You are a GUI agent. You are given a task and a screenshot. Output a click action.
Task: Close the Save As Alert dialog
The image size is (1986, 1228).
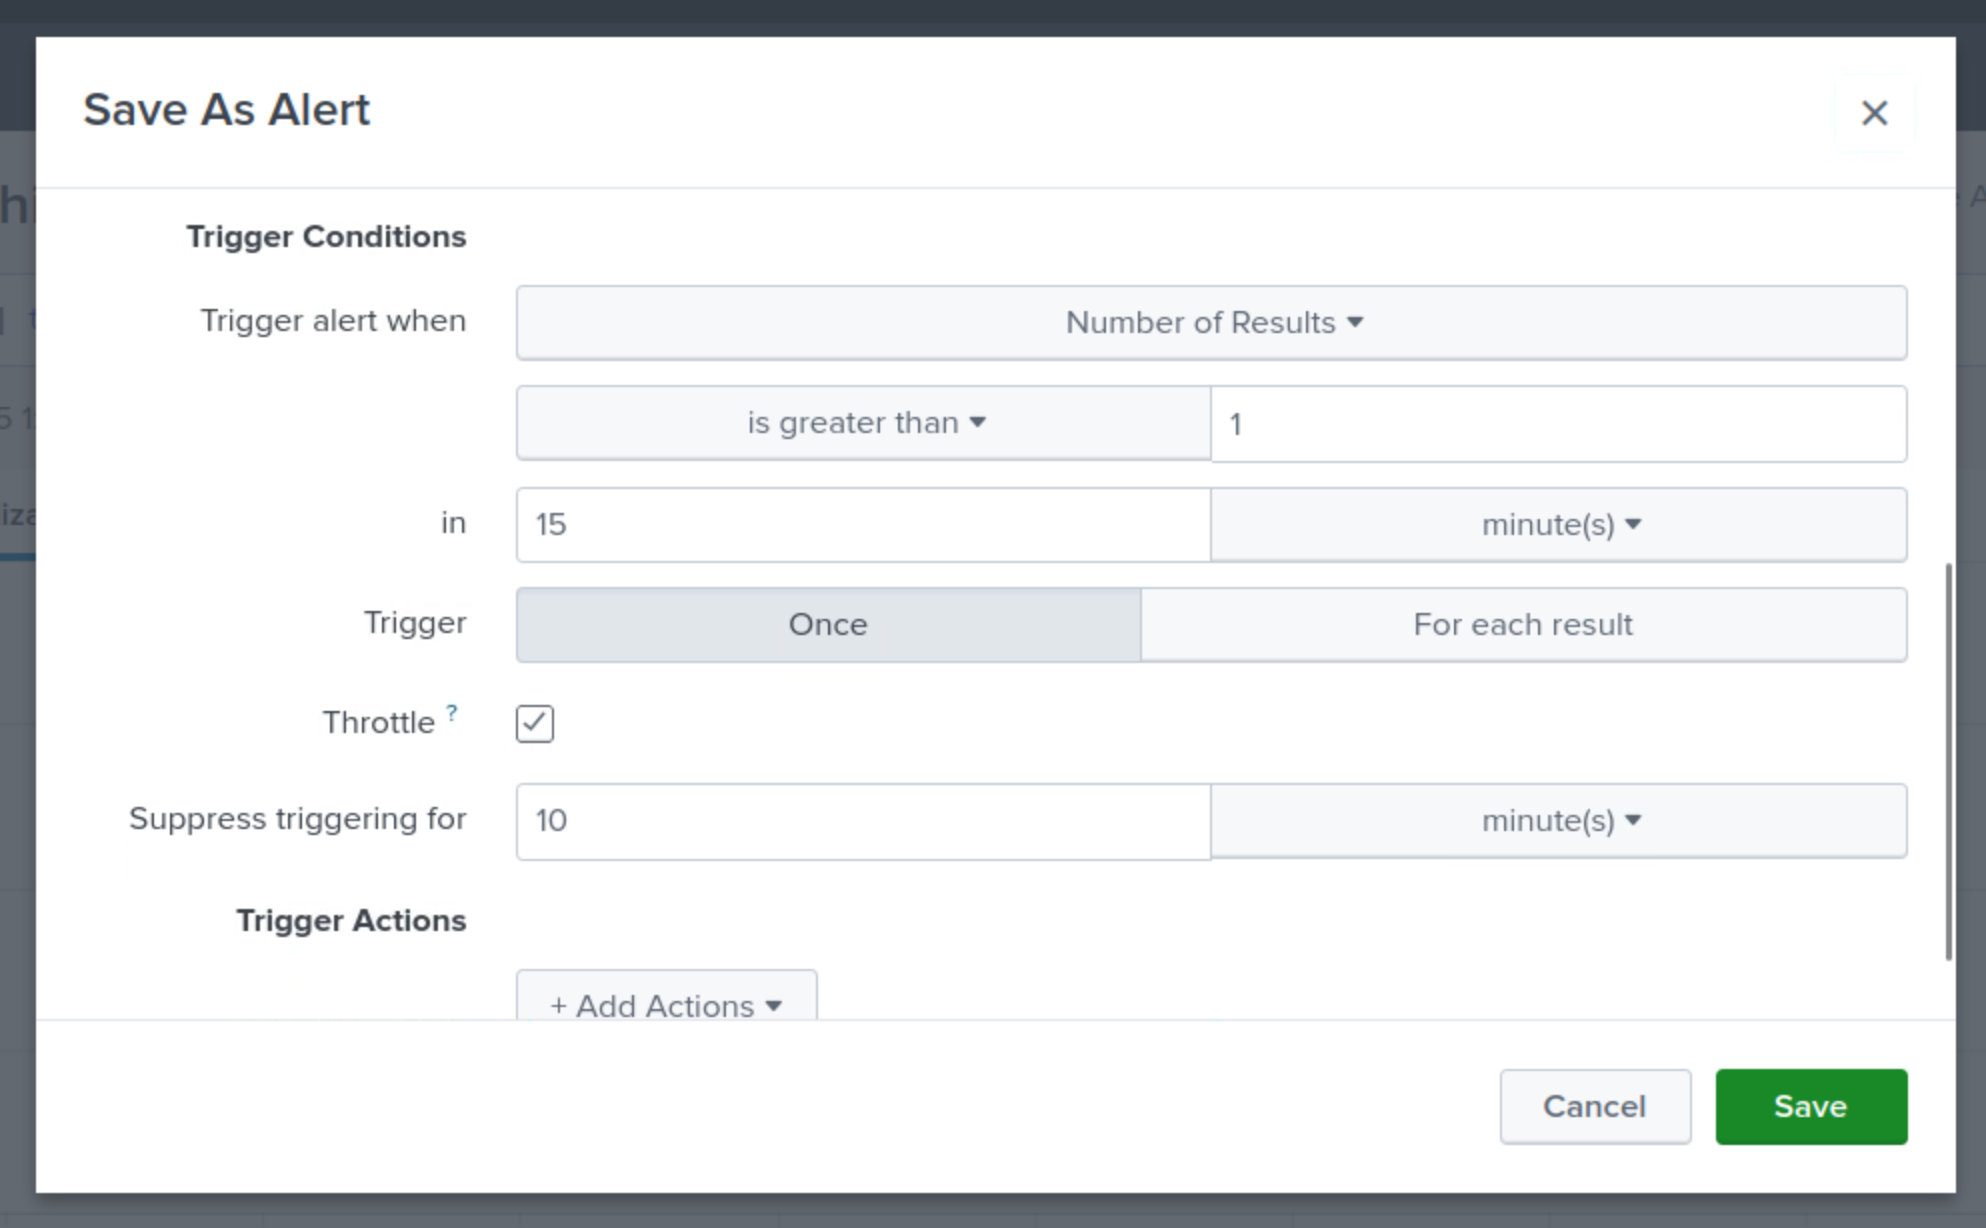pyautogui.click(x=1874, y=112)
